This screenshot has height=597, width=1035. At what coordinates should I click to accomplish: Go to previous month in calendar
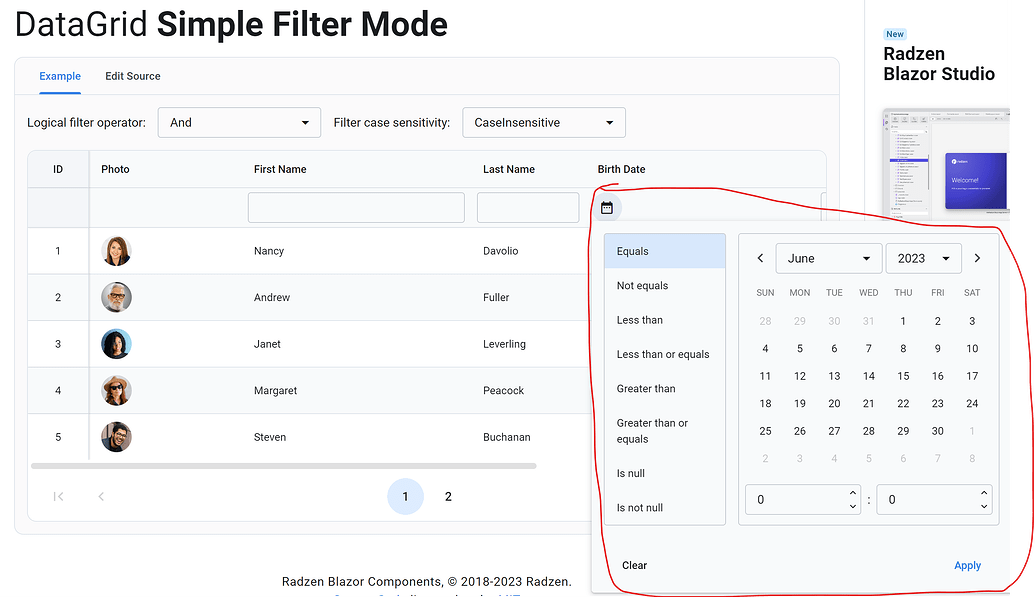tap(760, 258)
